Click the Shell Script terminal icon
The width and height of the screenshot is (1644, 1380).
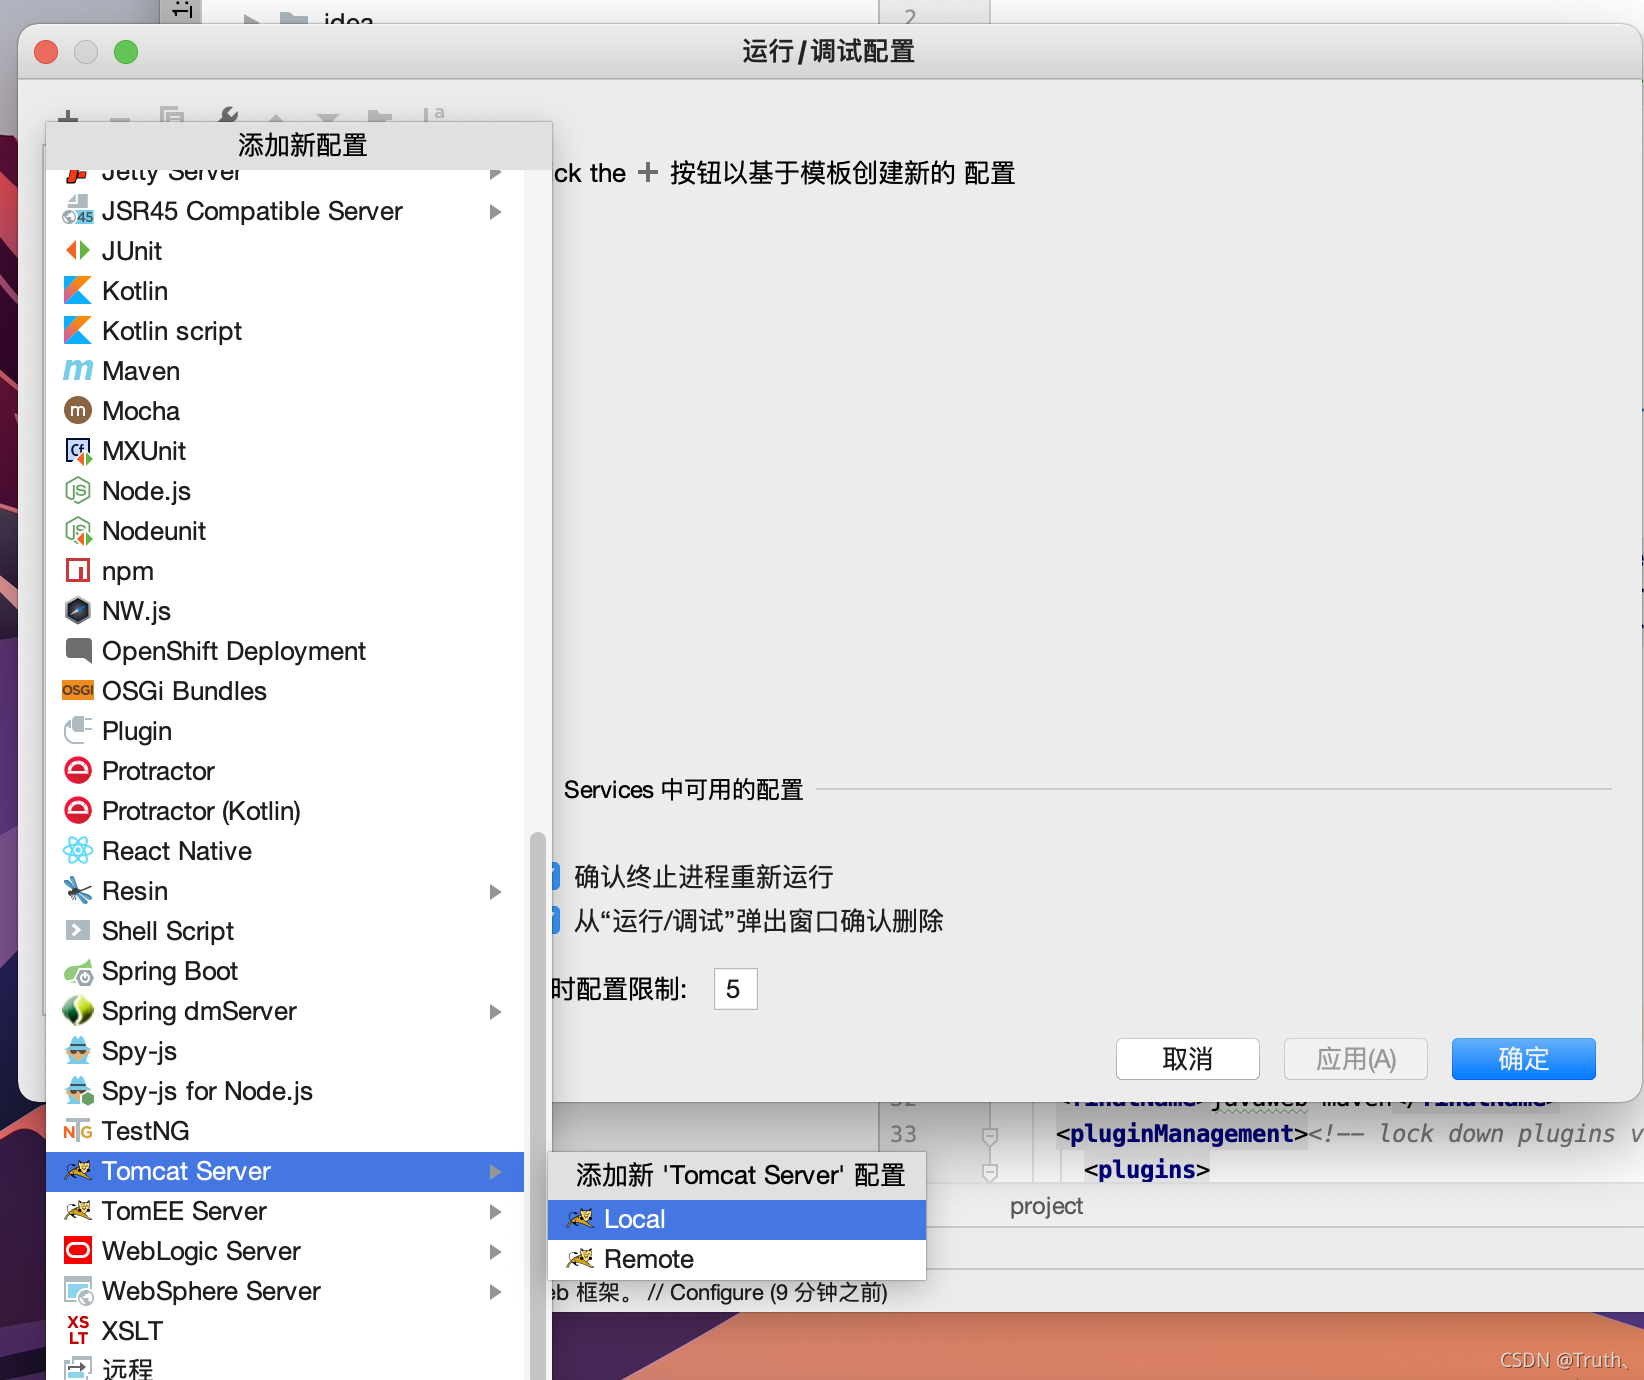(x=78, y=930)
